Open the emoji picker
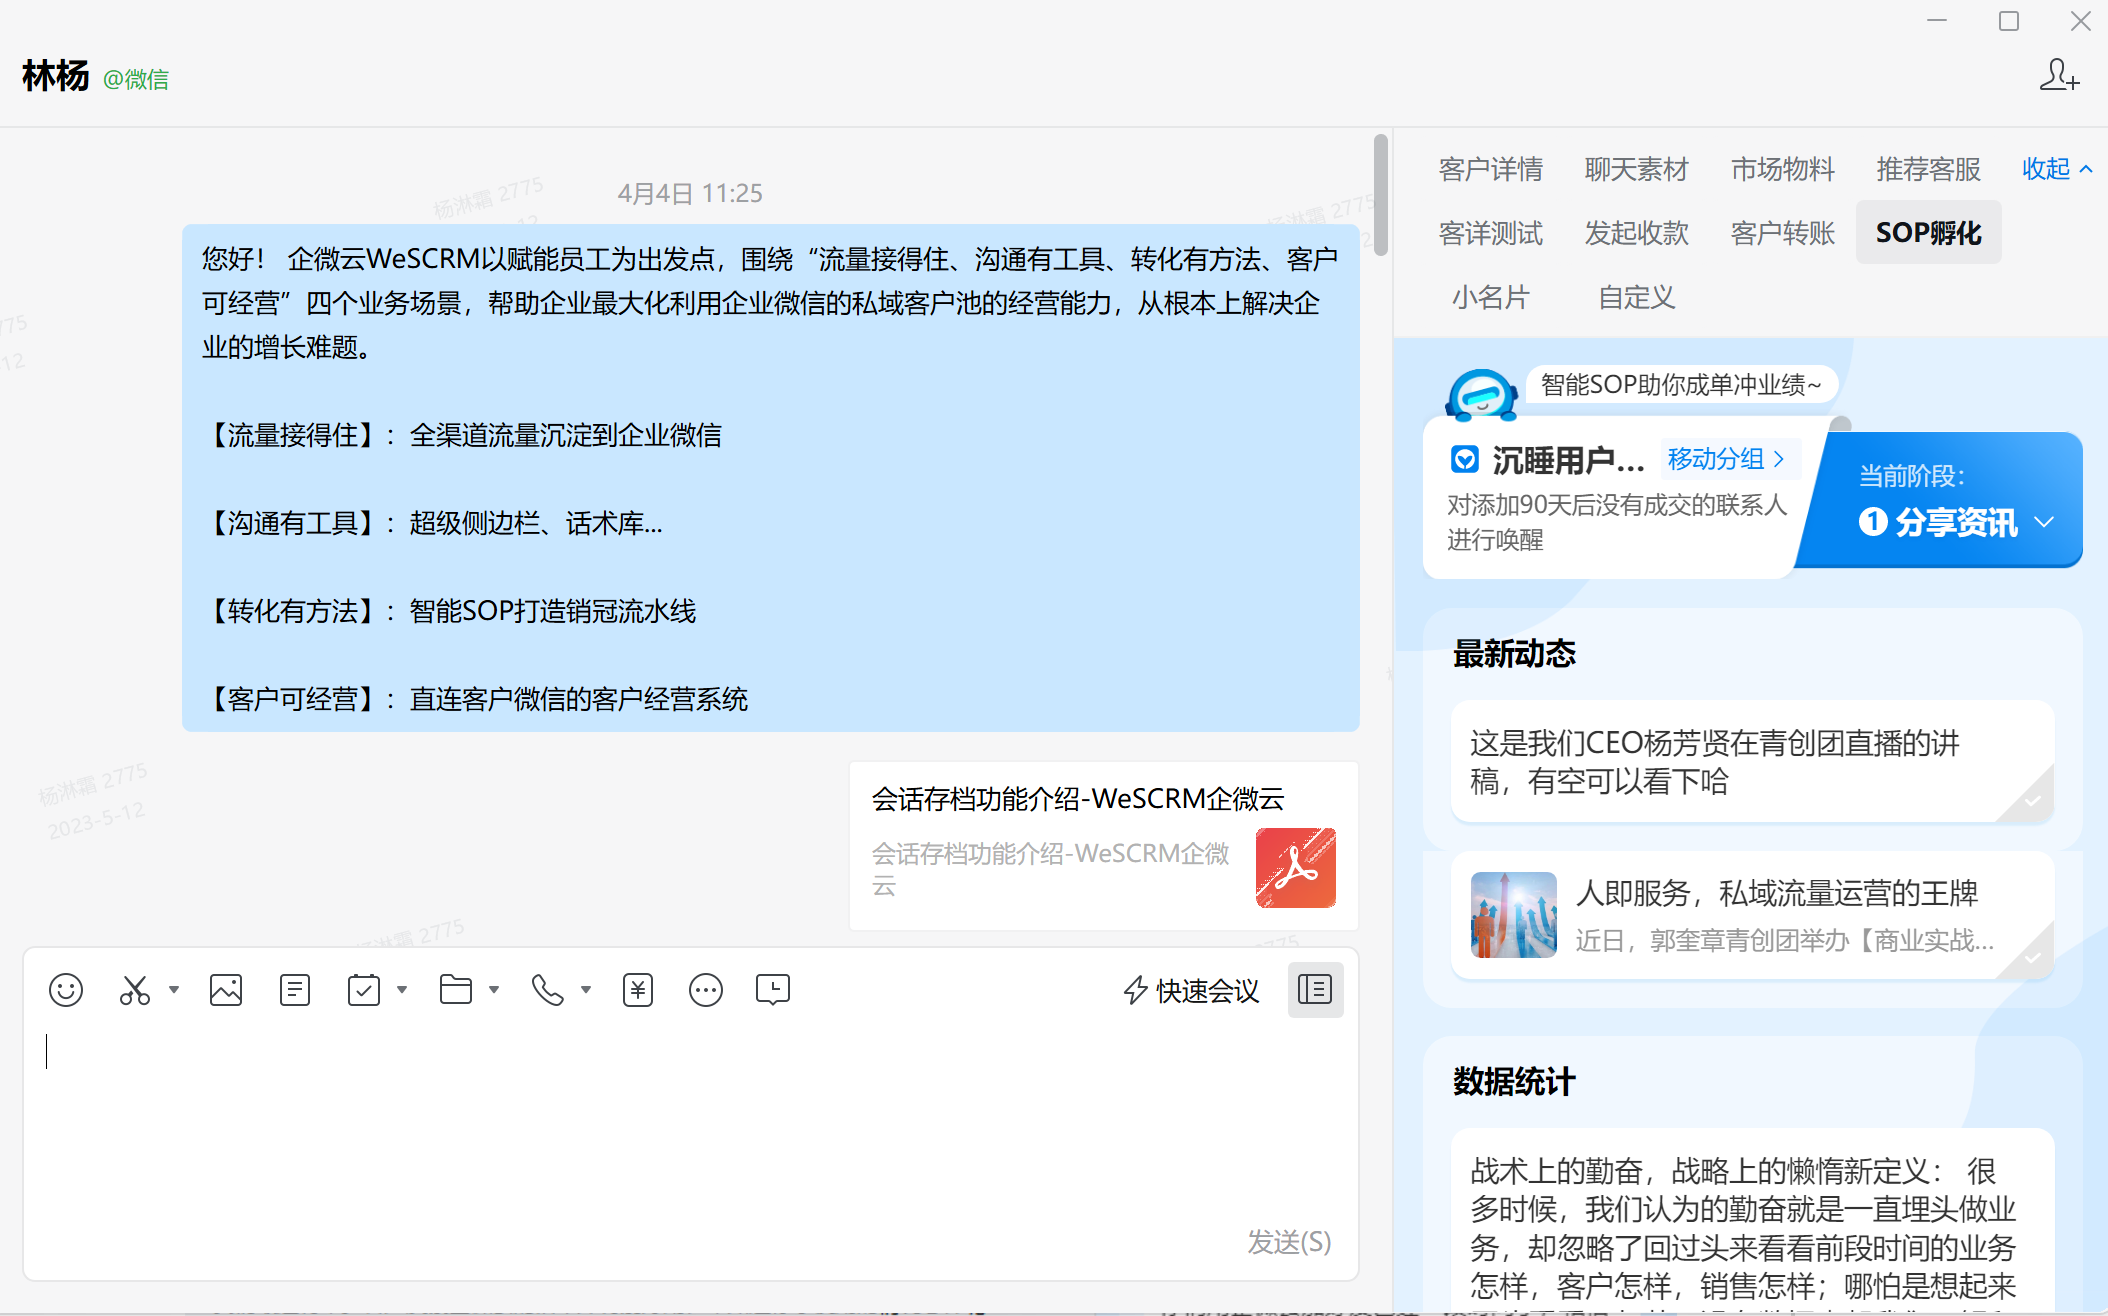The width and height of the screenshot is (2108, 1316). [x=66, y=990]
